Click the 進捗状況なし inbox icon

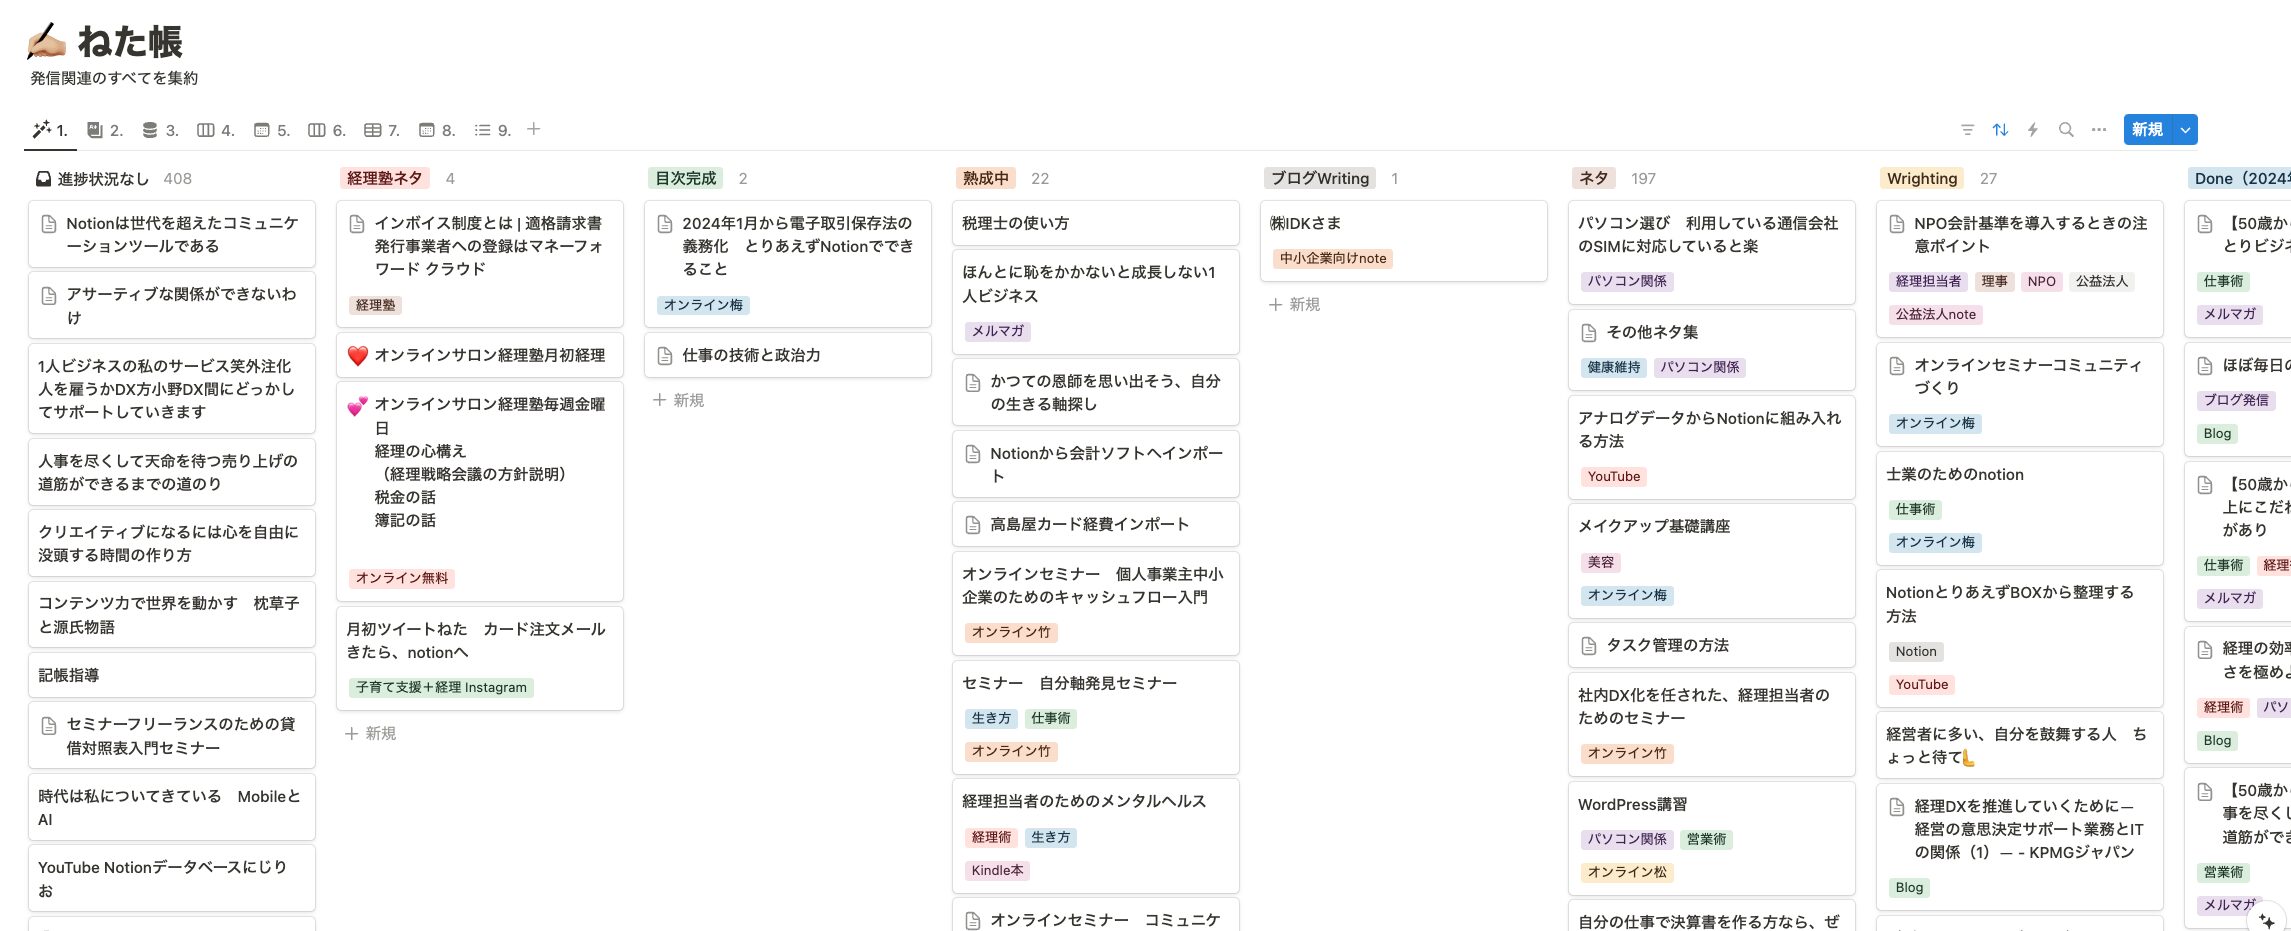point(44,179)
